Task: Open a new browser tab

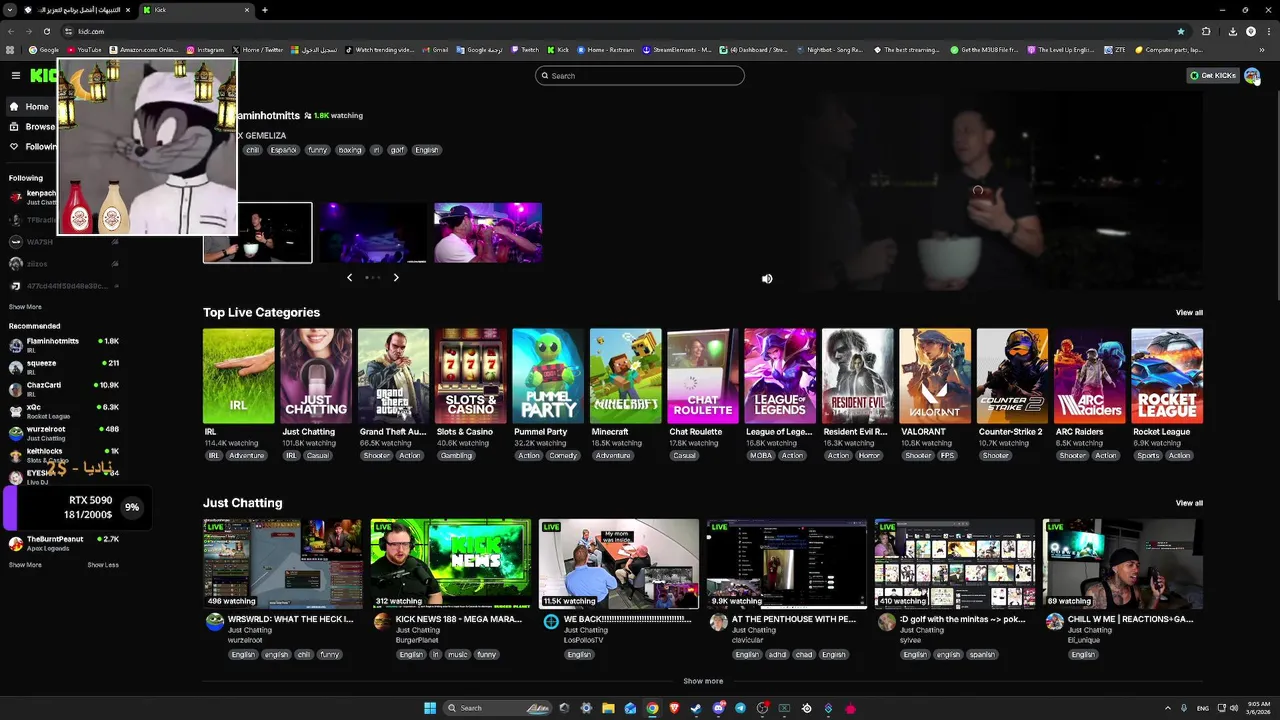Action: click(x=265, y=10)
